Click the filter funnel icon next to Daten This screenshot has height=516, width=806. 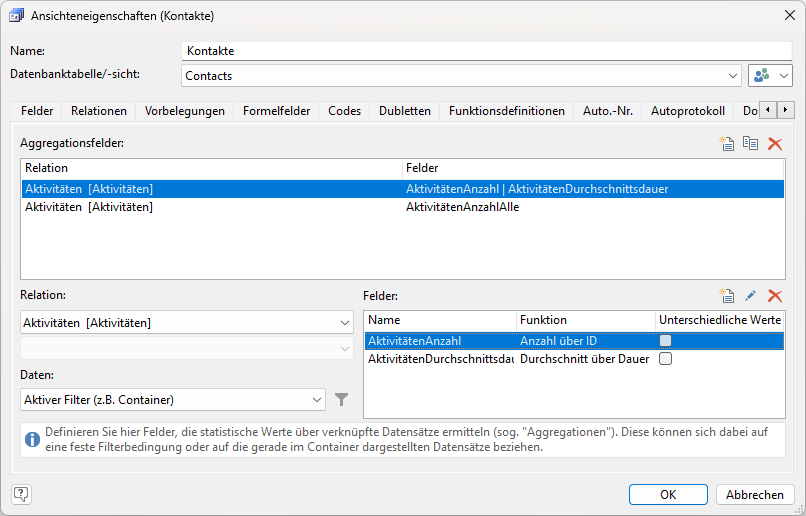tap(342, 400)
